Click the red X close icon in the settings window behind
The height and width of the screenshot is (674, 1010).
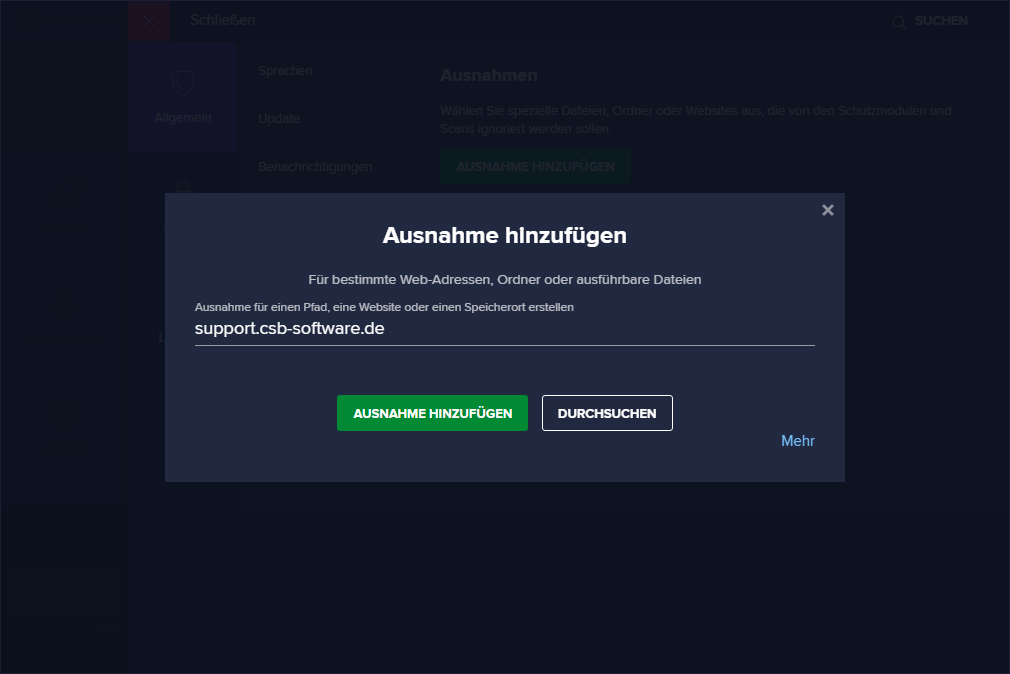click(149, 21)
